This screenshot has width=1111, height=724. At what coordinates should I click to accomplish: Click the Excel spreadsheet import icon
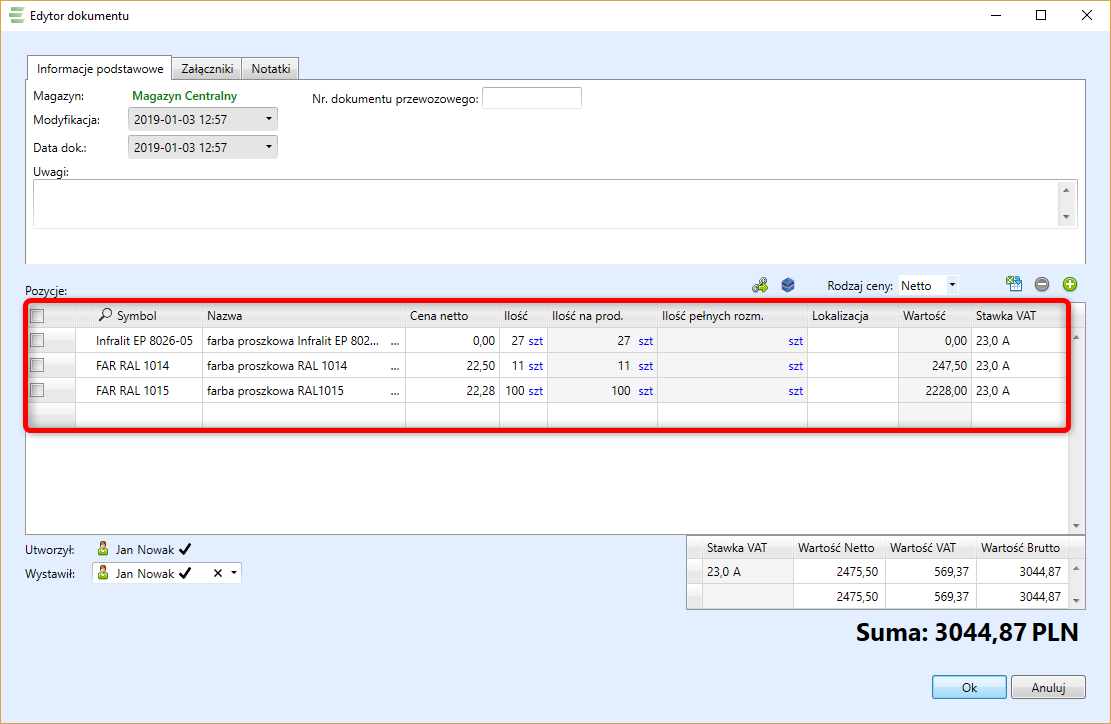pyautogui.click(x=1014, y=285)
